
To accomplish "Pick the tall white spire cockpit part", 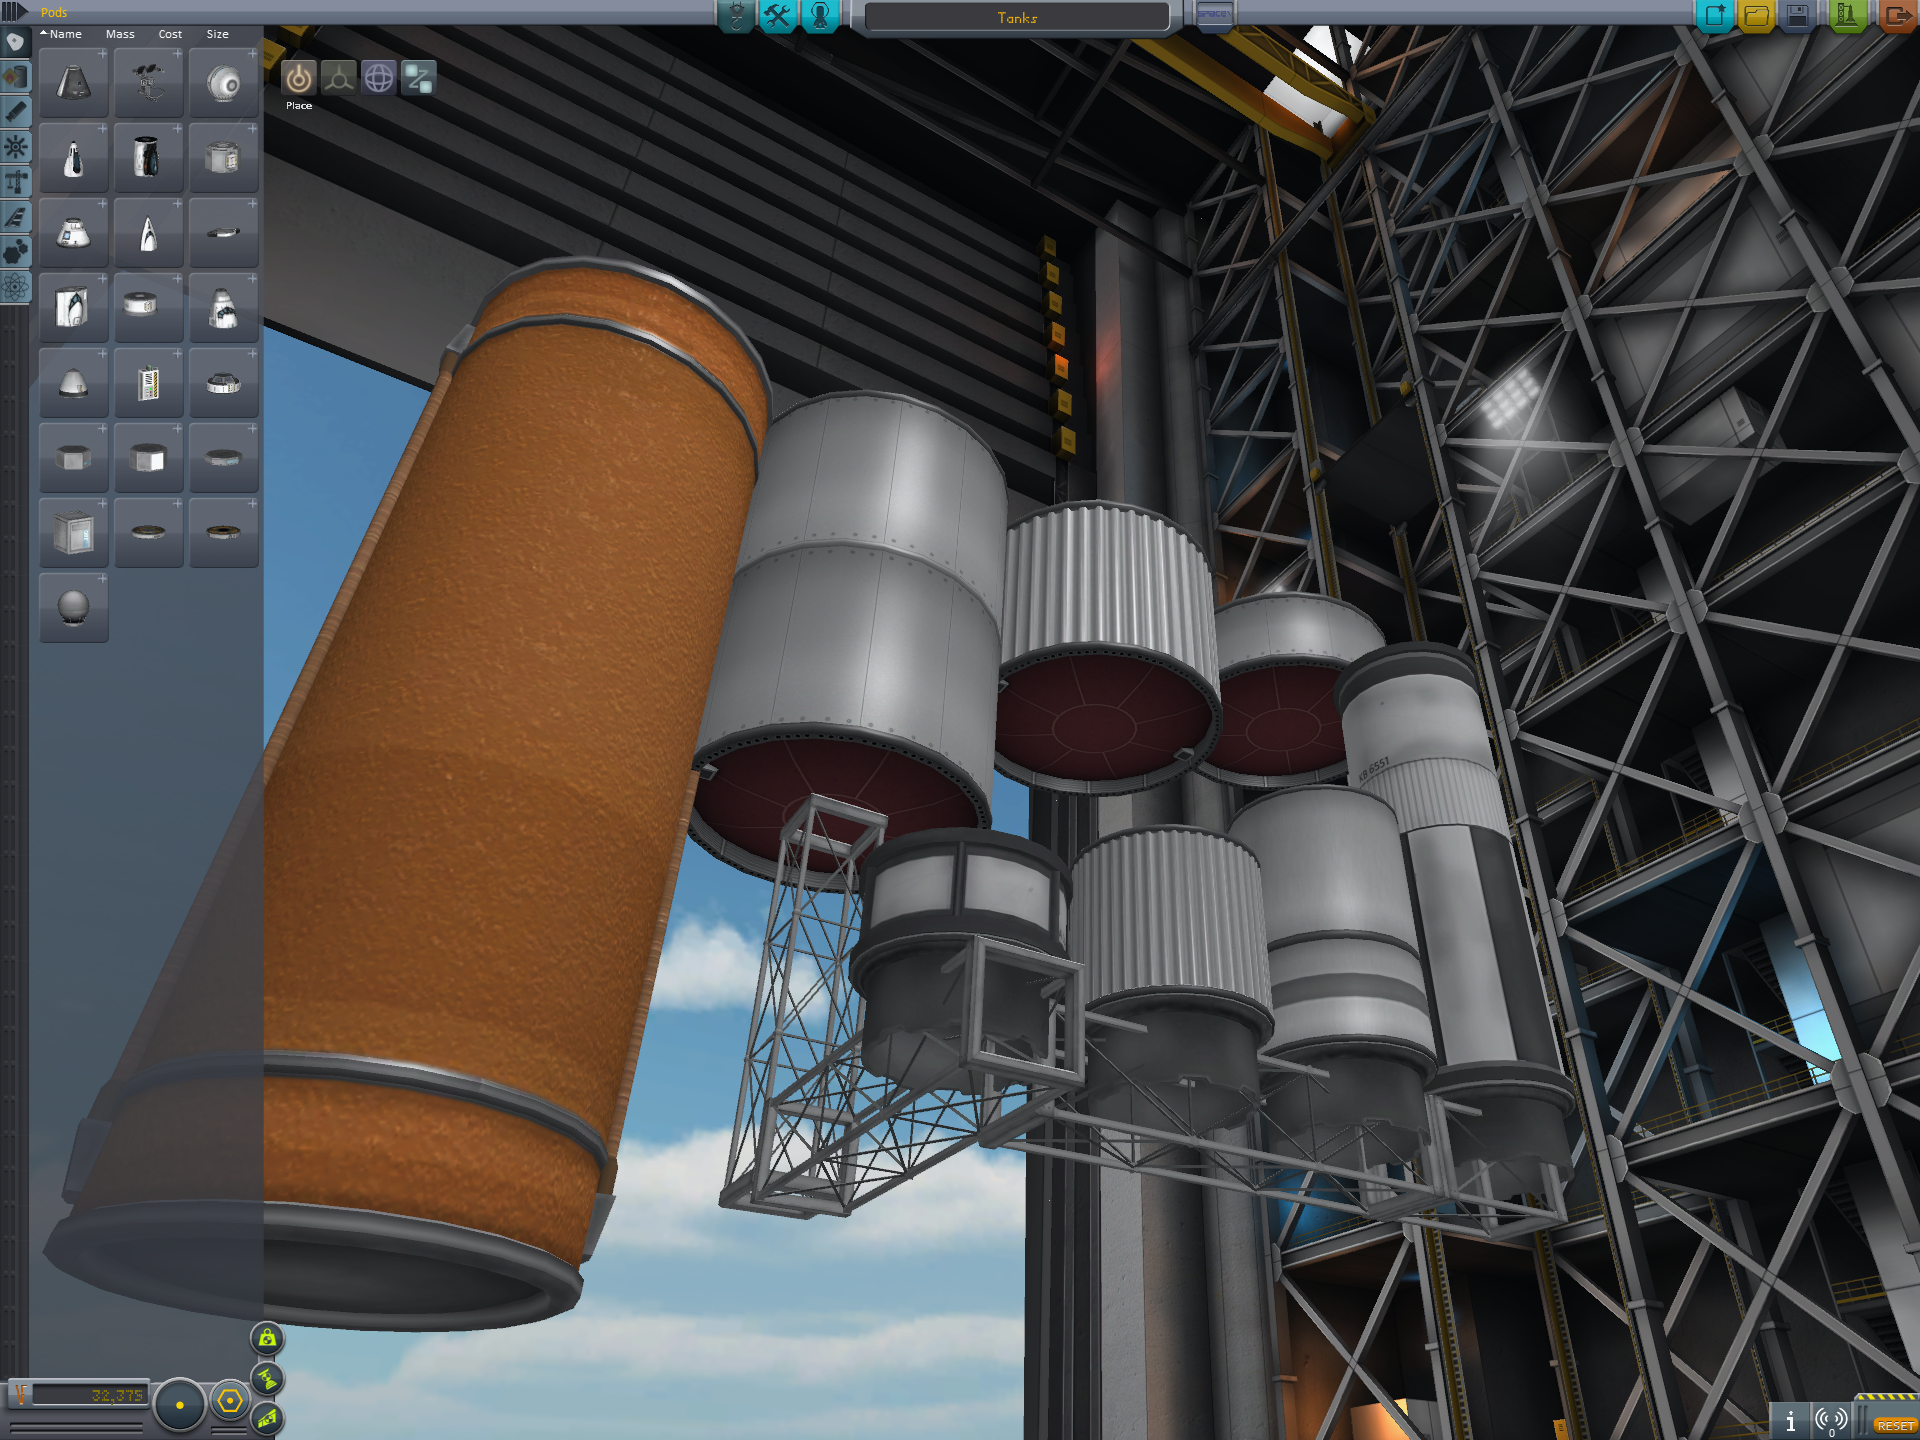I will click(149, 233).
